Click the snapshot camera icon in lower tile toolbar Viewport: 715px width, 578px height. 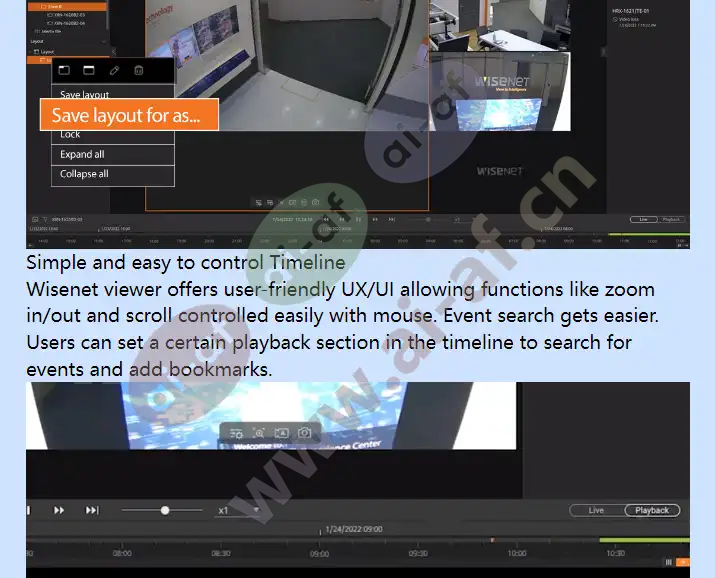pos(305,433)
